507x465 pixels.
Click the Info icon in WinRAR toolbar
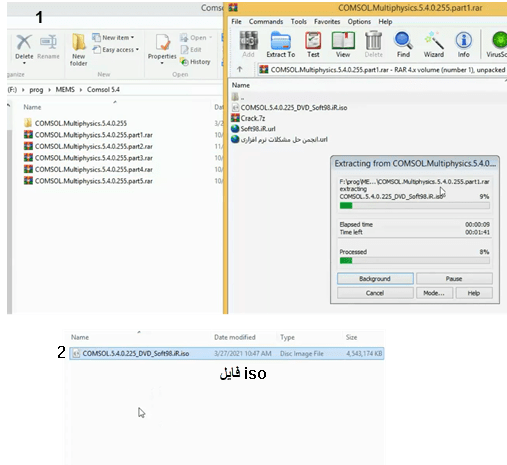click(463, 44)
